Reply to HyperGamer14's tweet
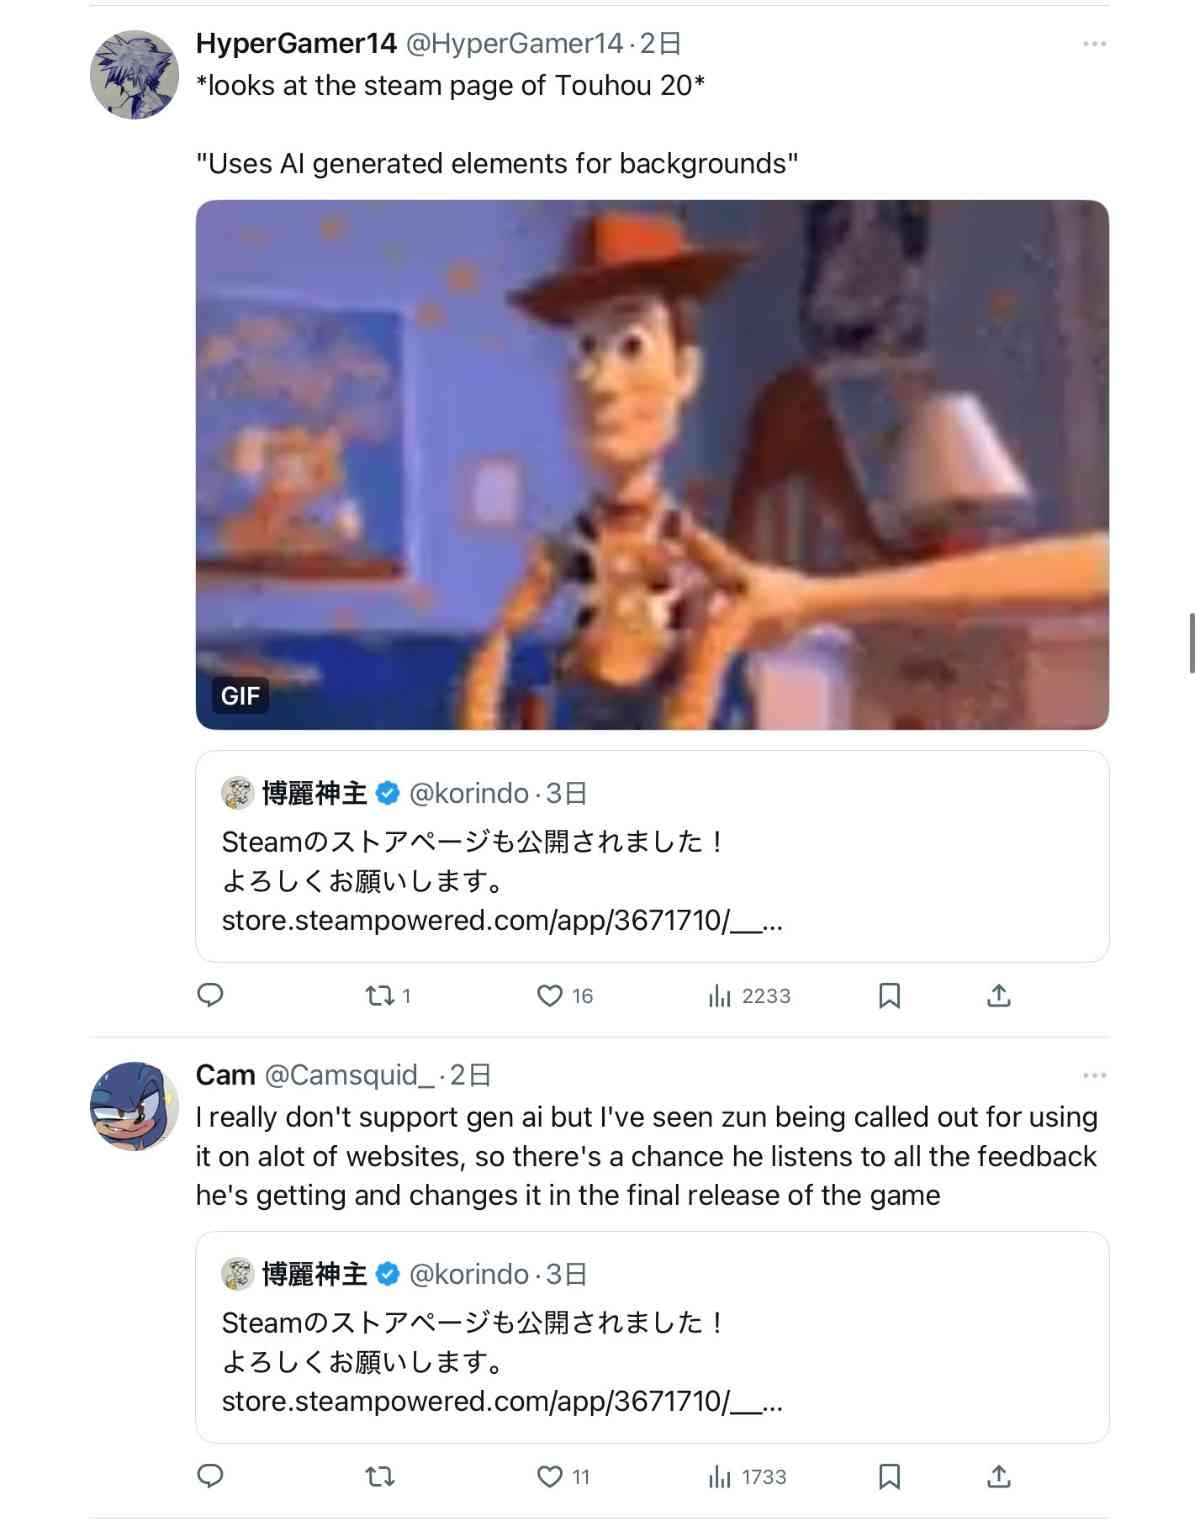This screenshot has width=1200, height=1521. point(210,995)
